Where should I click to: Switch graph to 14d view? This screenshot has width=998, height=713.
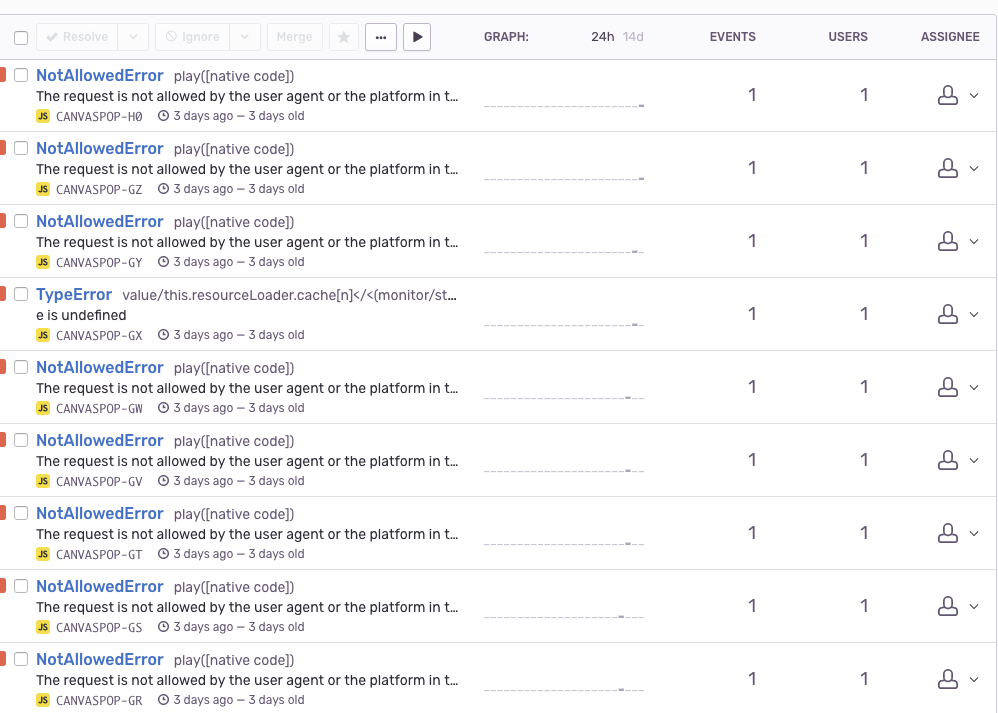[x=633, y=37]
